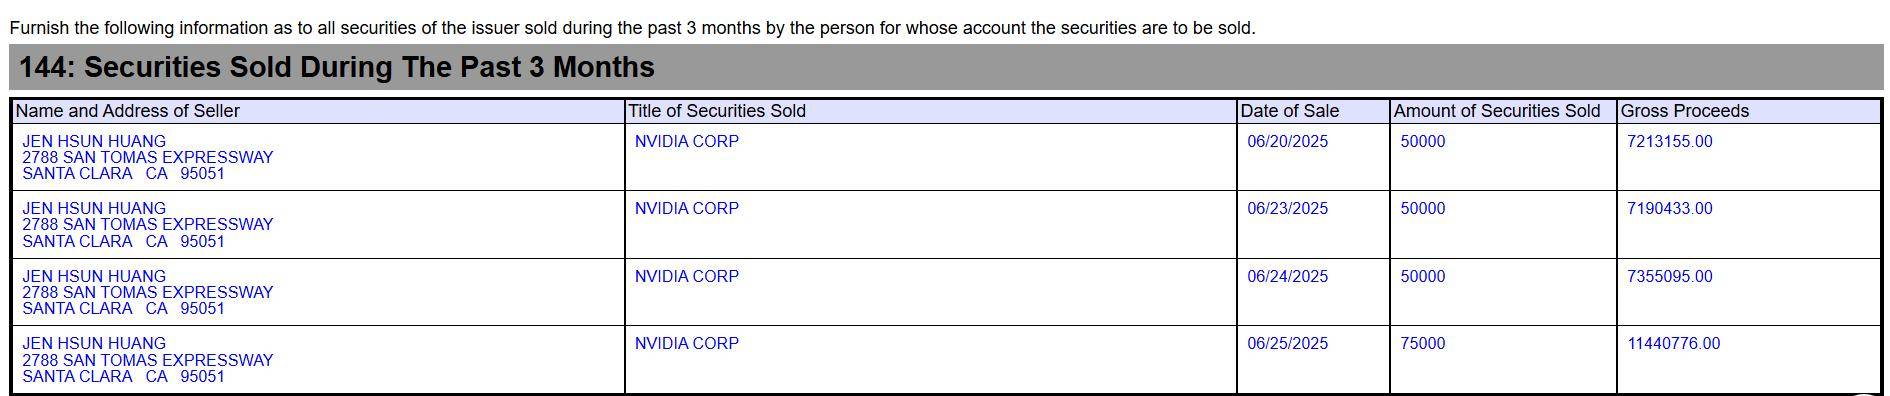Click the Name and Address of Seller header
This screenshot has width=1890, height=396.
(x=128, y=111)
